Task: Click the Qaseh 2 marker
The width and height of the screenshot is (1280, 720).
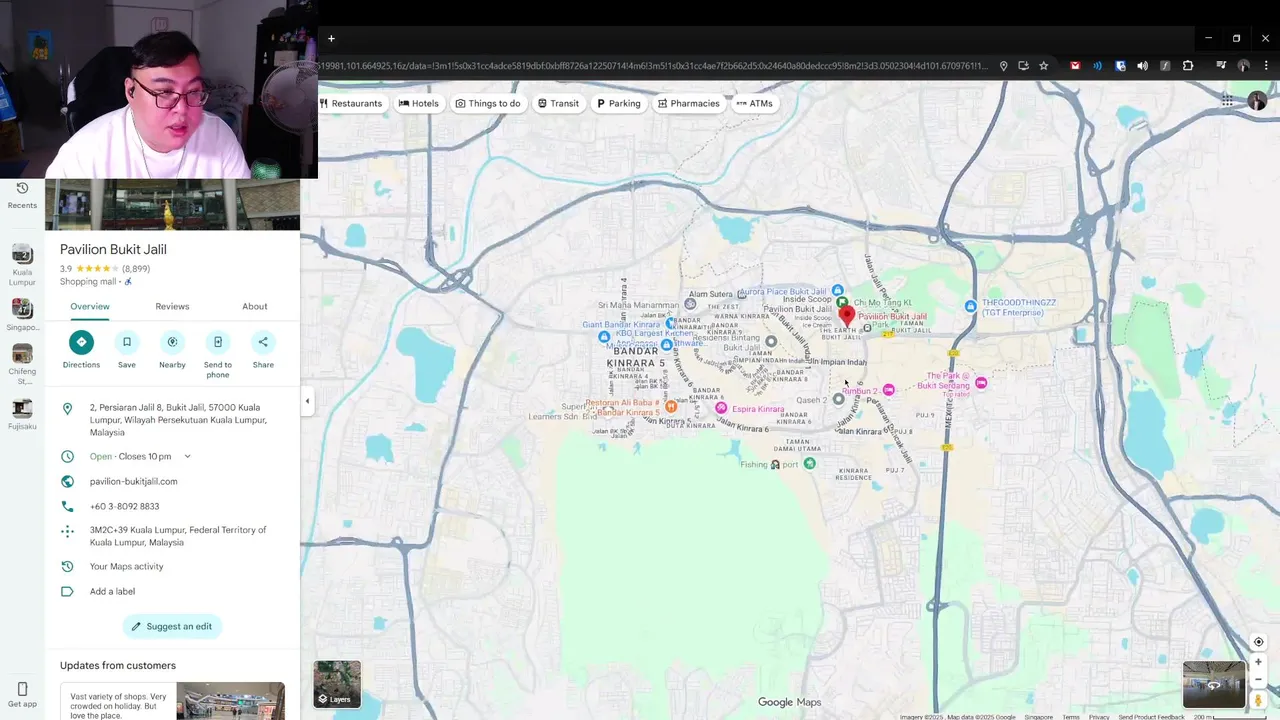Action: point(838,399)
